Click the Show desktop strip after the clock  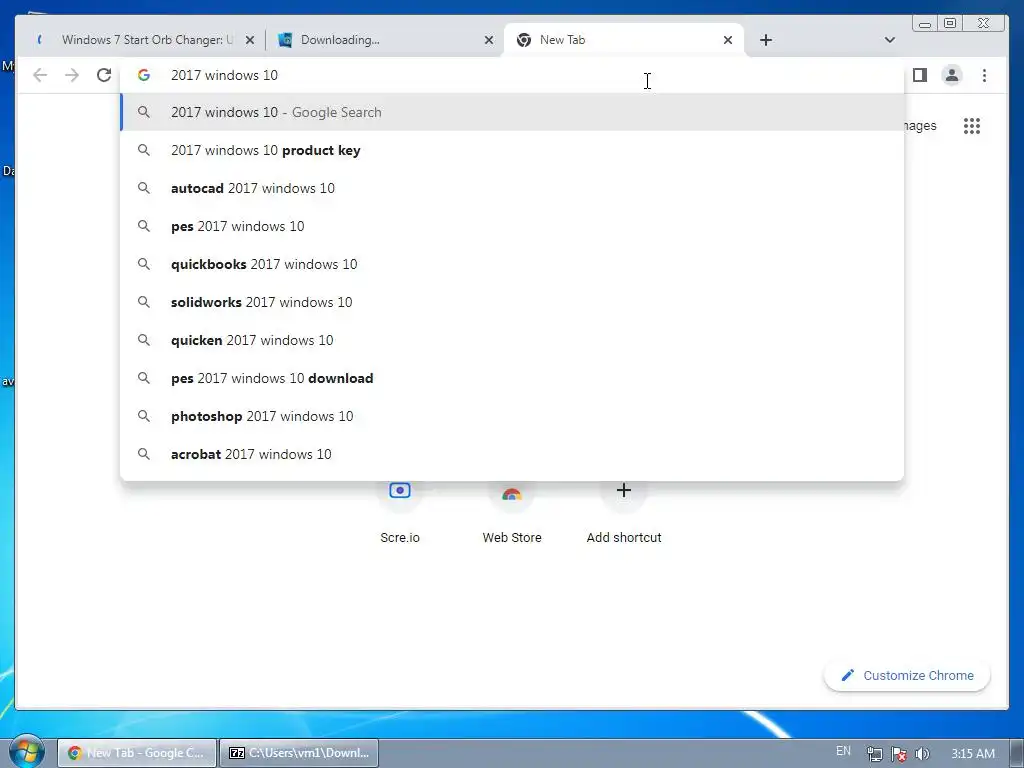point(1016,753)
